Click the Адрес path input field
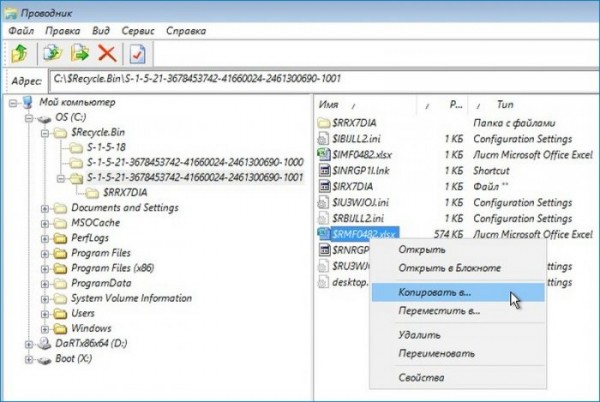This screenshot has width=600, height=402. [x=324, y=80]
